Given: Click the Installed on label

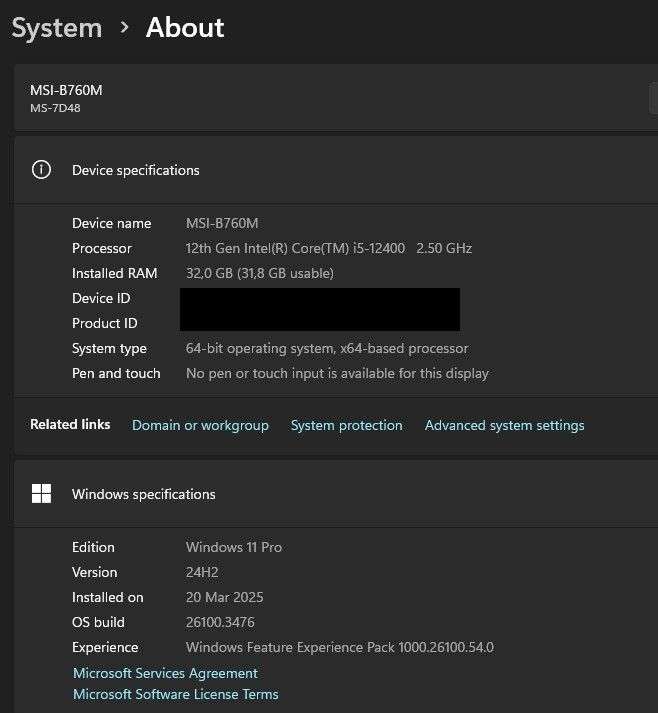Looking at the screenshot, I should pos(108,597).
